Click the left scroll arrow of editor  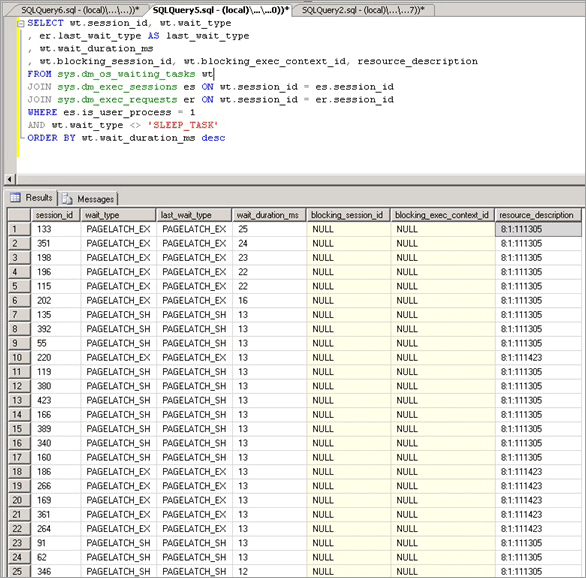[x=10, y=179]
